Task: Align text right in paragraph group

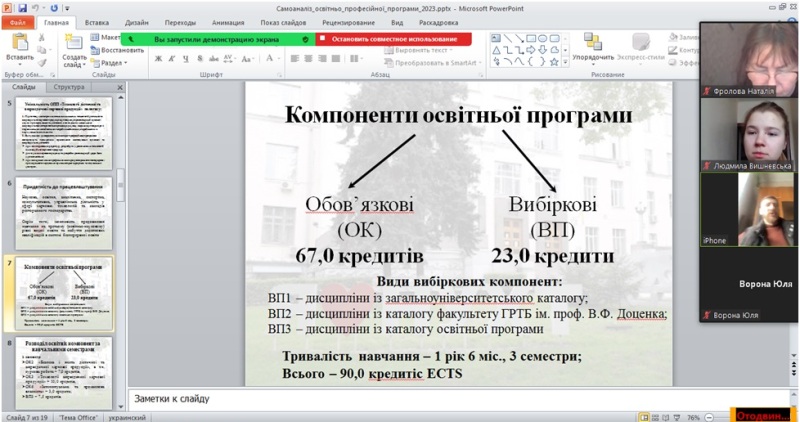Action: [322, 59]
